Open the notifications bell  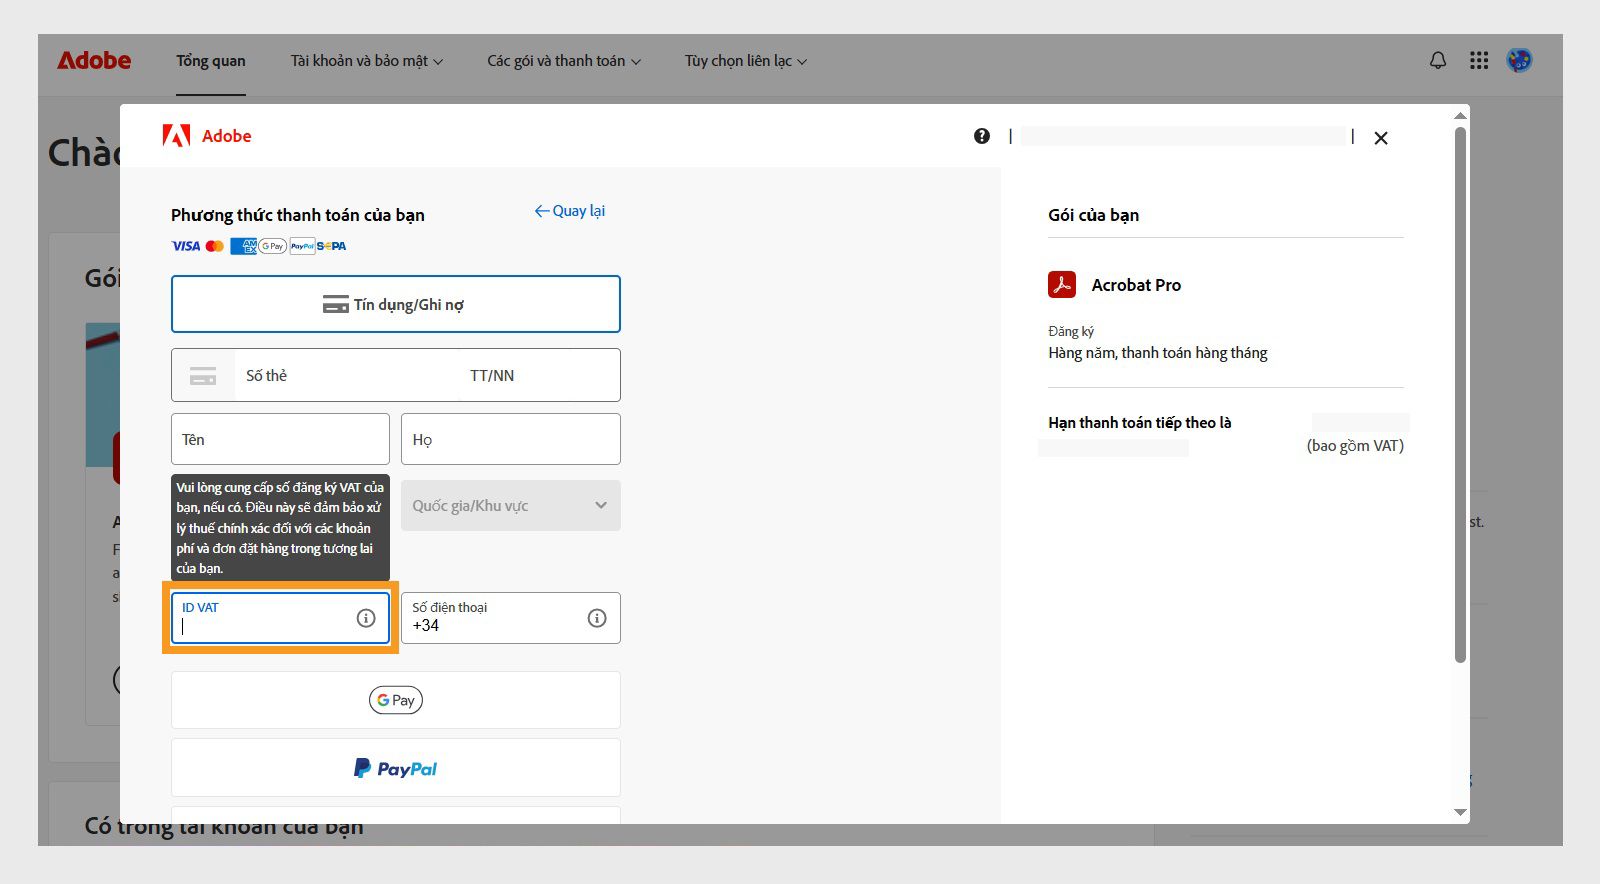point(1438,61)
